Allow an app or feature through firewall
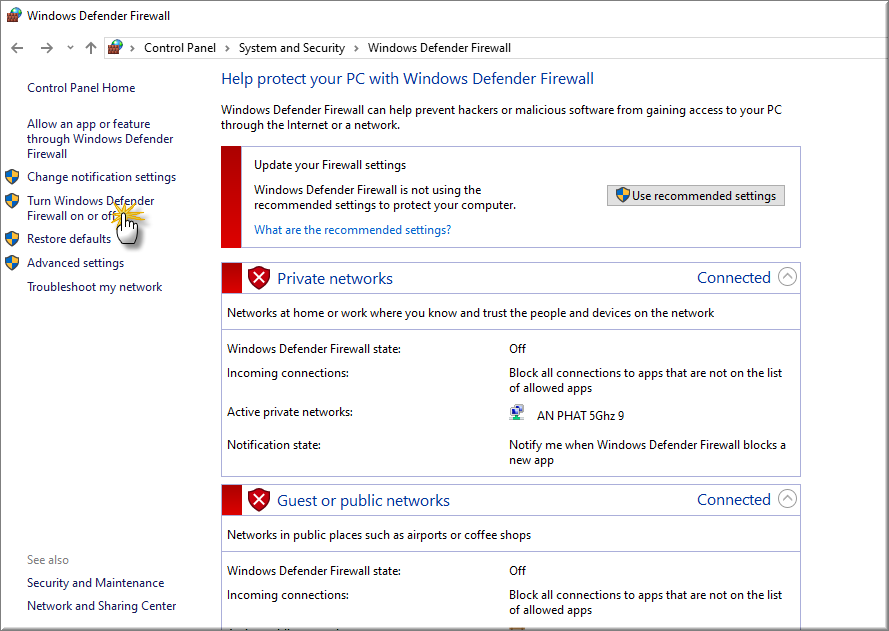This screenshot has width=889, height=631. click(x=100, y=139)
